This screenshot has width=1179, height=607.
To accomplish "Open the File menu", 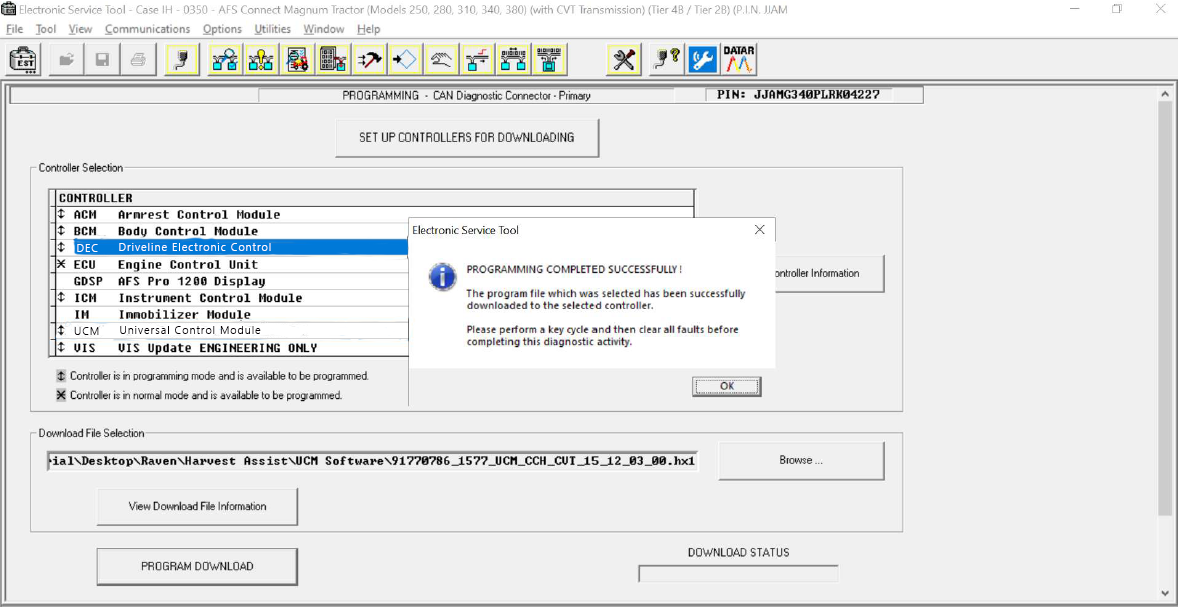I will click(x=14, y=29).
